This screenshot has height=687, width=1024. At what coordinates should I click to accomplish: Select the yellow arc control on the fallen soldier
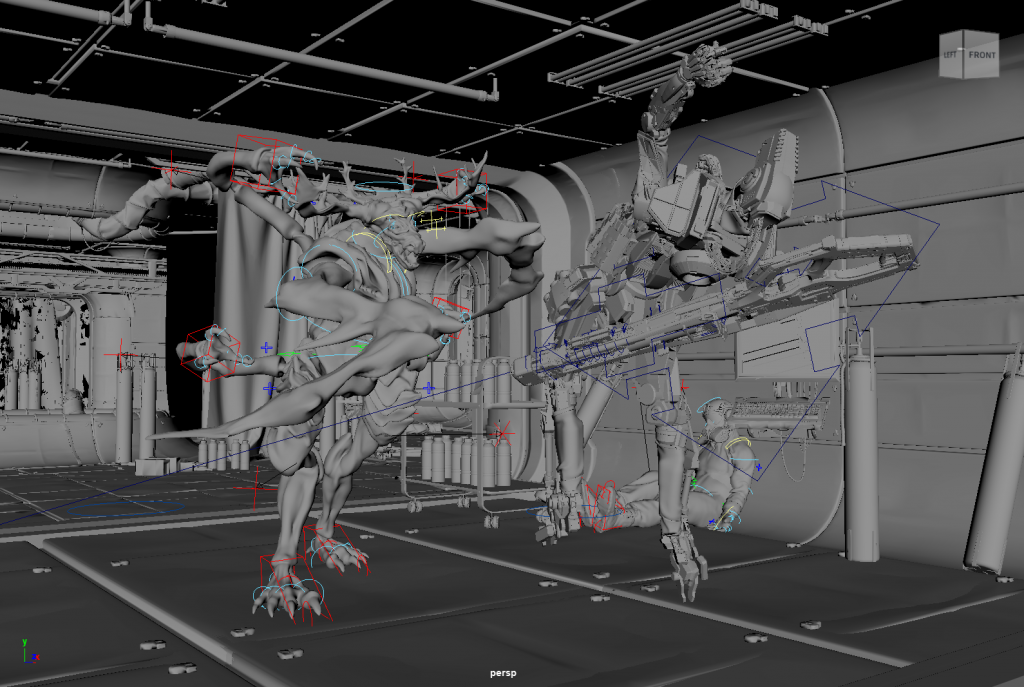pos(738,441)
